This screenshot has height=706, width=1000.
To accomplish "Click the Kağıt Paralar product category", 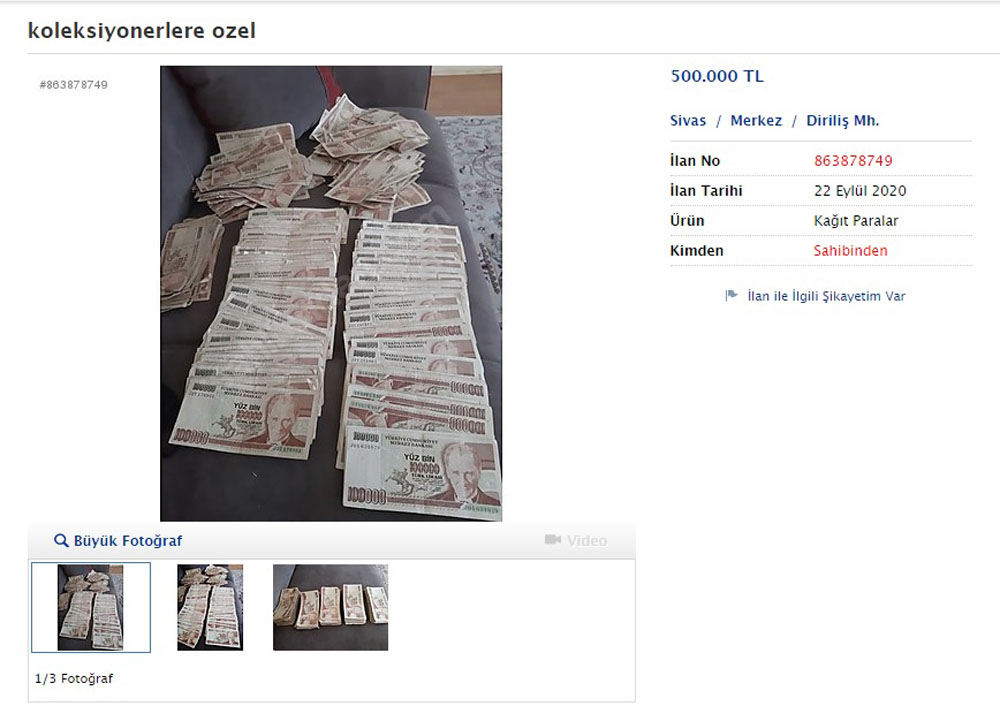I will (x=856, y=221).
